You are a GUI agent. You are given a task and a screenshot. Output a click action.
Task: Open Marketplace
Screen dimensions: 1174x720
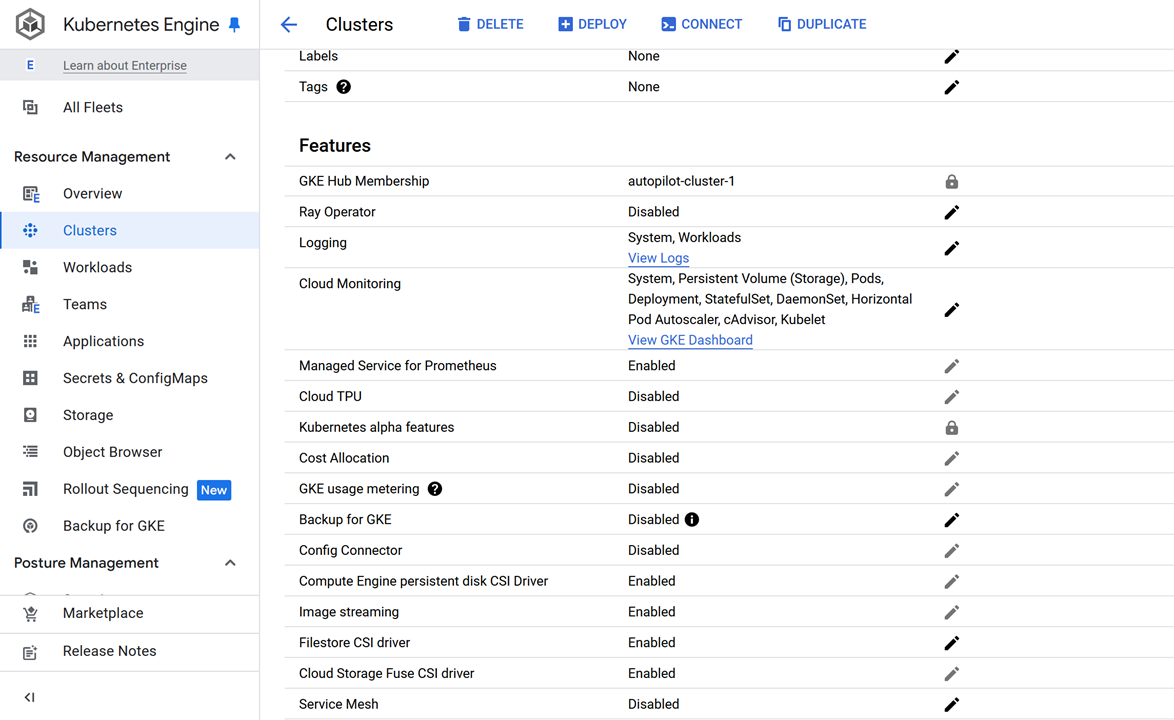130,614
